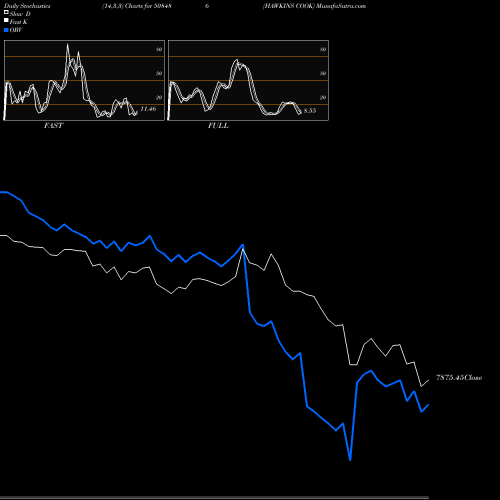Screen dimensions: 500x500
Task: Click the FAST stochastic chart panel
Action: [84, 80]
